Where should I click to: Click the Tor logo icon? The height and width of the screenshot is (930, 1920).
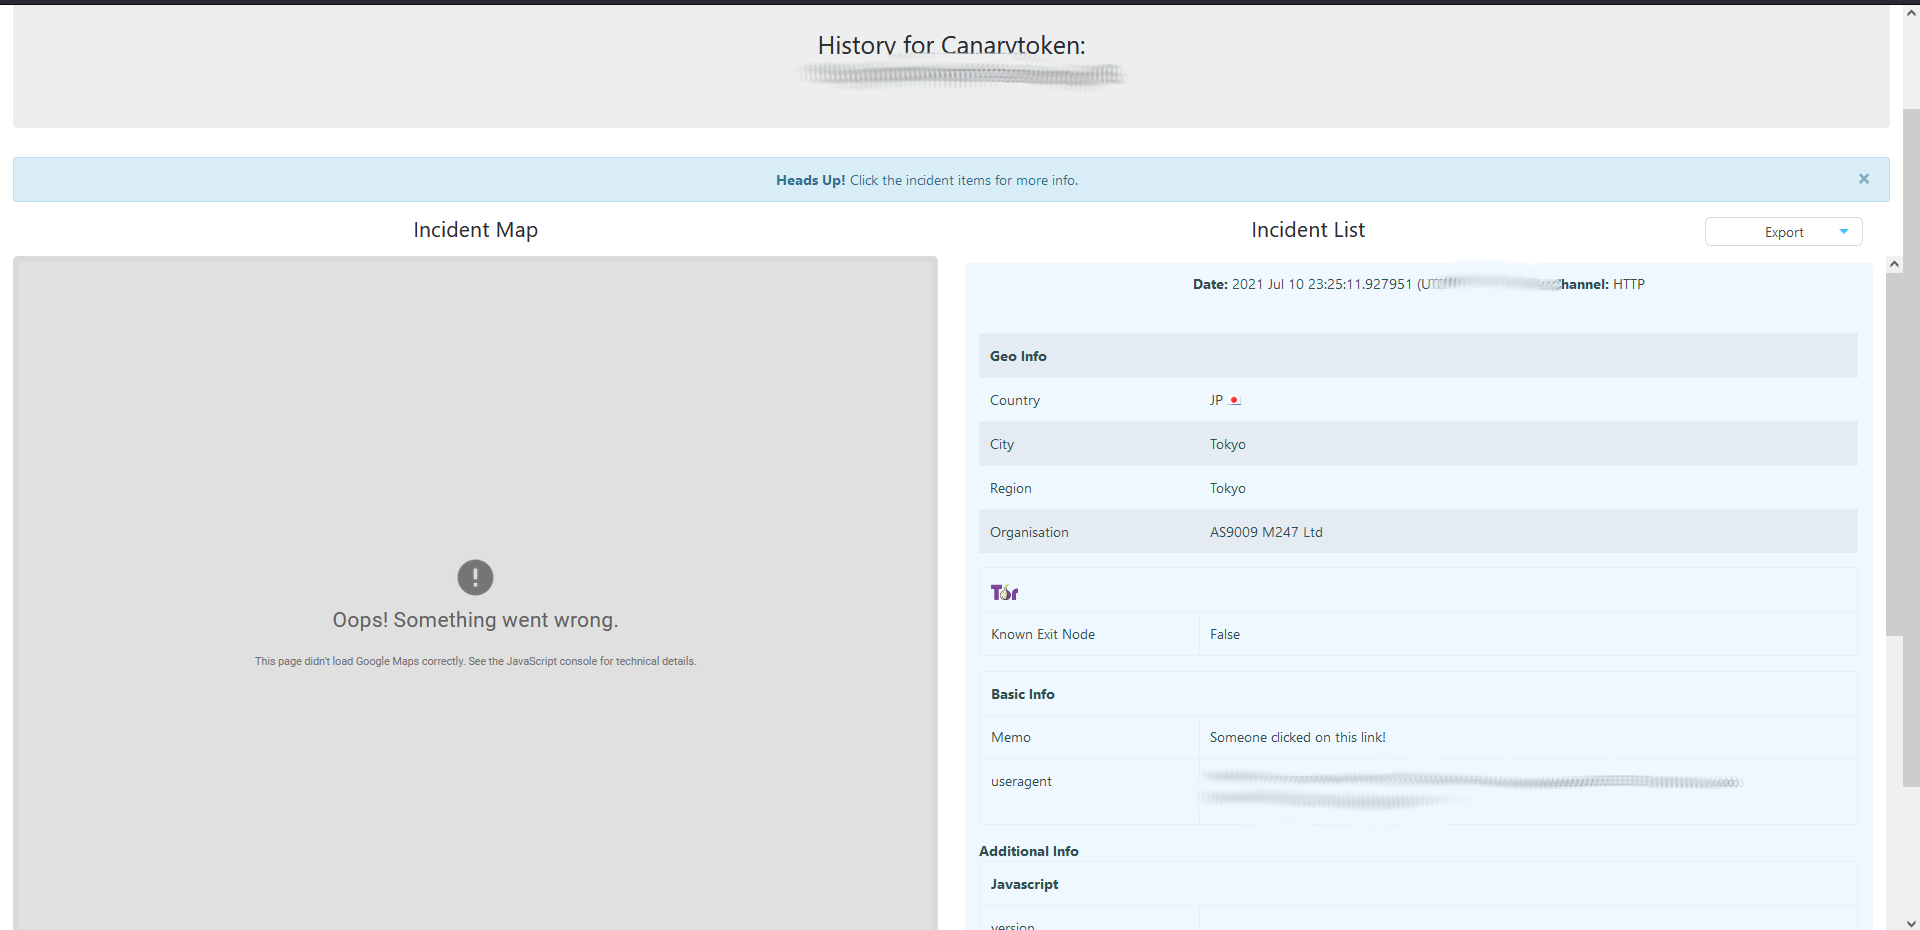1004,592
